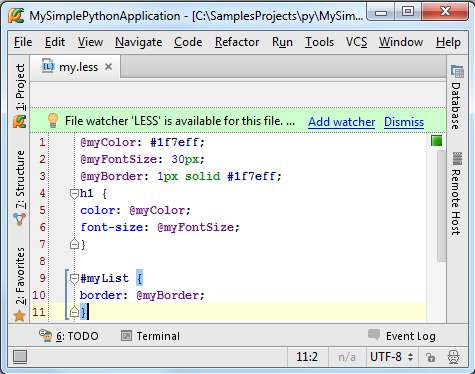This screenshot has height=374, width=475.
Task: Open the Remote Host tool window
Action: [x=456, y=202]
